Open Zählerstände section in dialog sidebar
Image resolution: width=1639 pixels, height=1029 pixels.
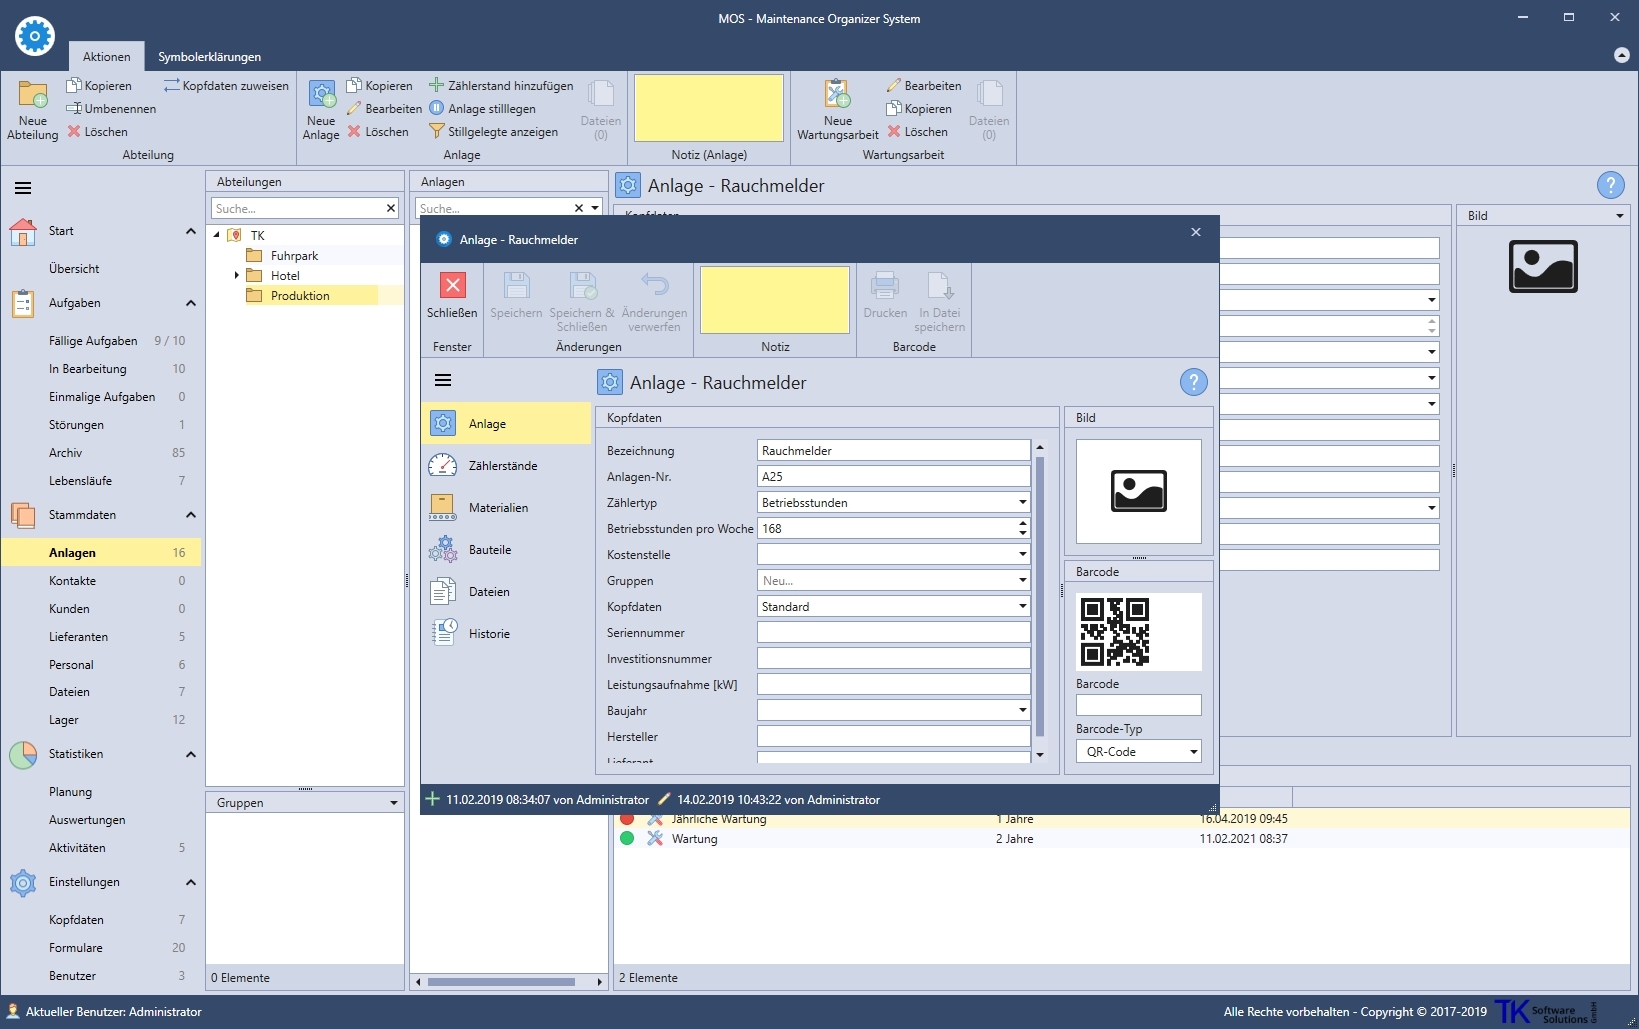[x=502, y=466]
